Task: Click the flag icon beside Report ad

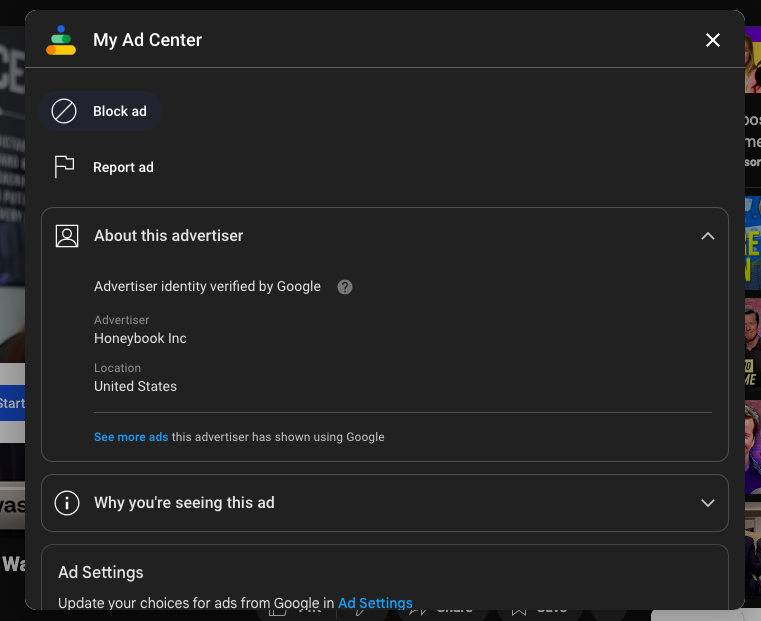Action: pos(65,167)
